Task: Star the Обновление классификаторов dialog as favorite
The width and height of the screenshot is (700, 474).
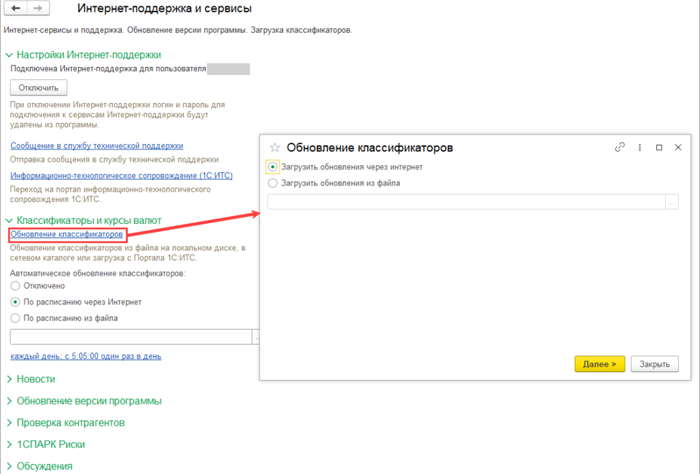Action: click(x=275, y=148)
